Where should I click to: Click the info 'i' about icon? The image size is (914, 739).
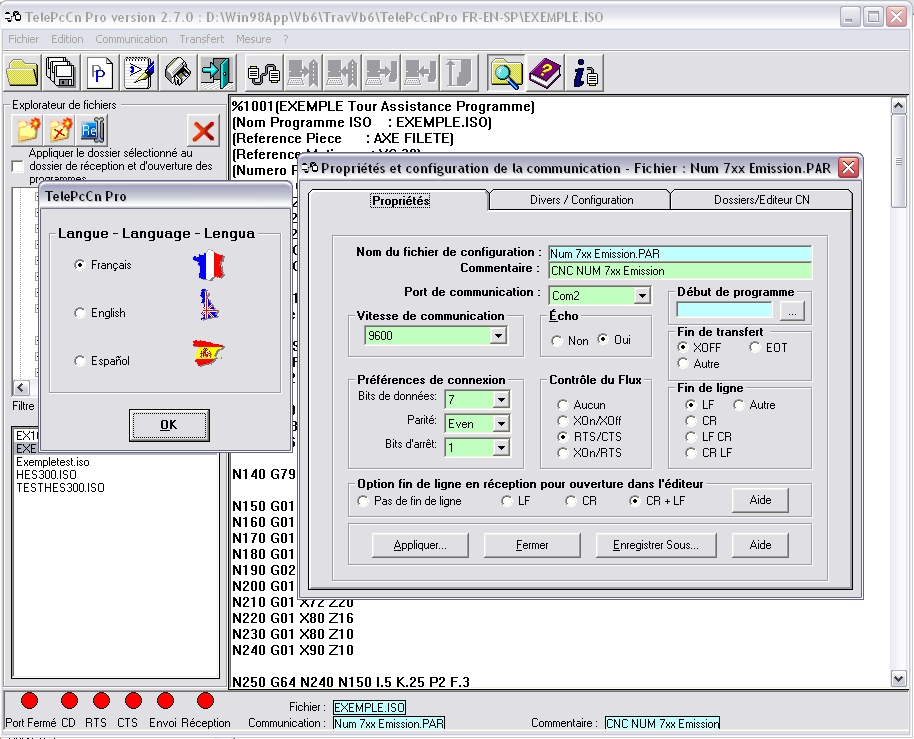584,73
